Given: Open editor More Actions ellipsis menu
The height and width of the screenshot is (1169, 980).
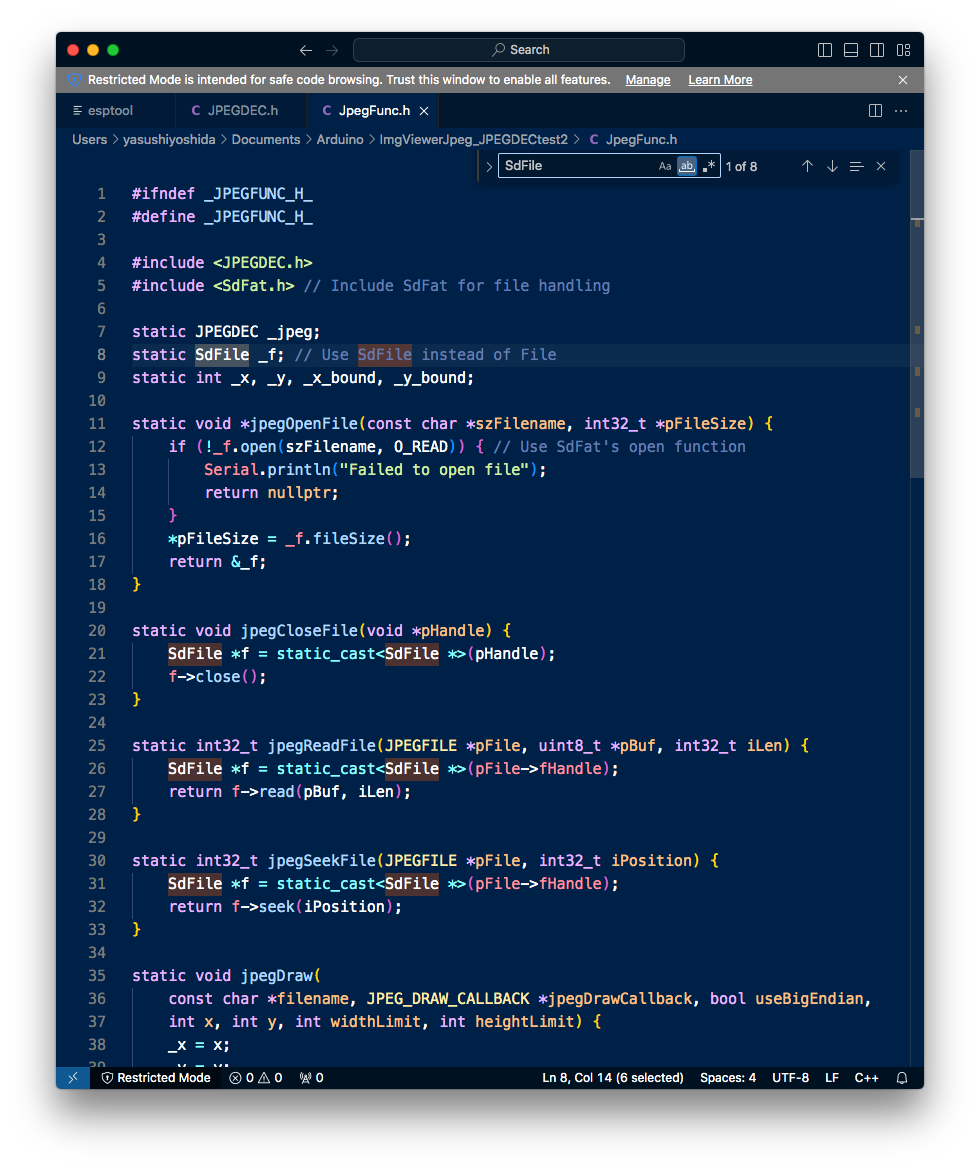Looking at the screenshot, I should 901,110.
